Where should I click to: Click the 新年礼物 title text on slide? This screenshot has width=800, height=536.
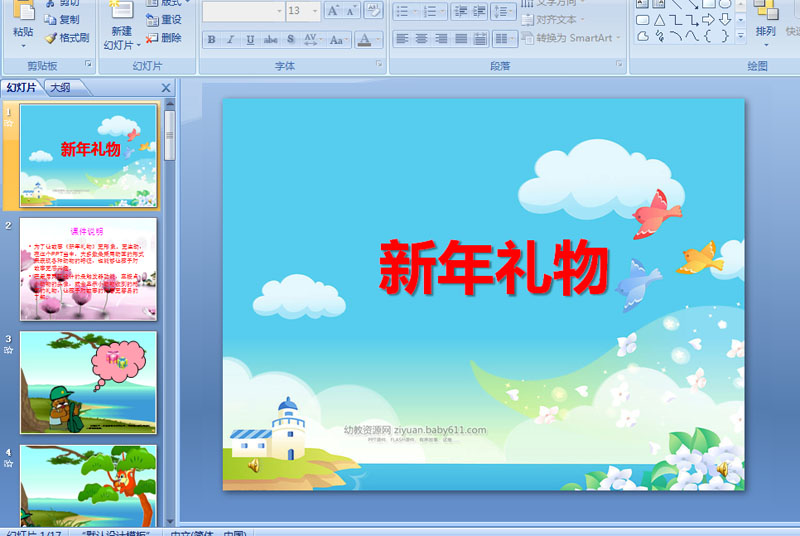[494, 267]
